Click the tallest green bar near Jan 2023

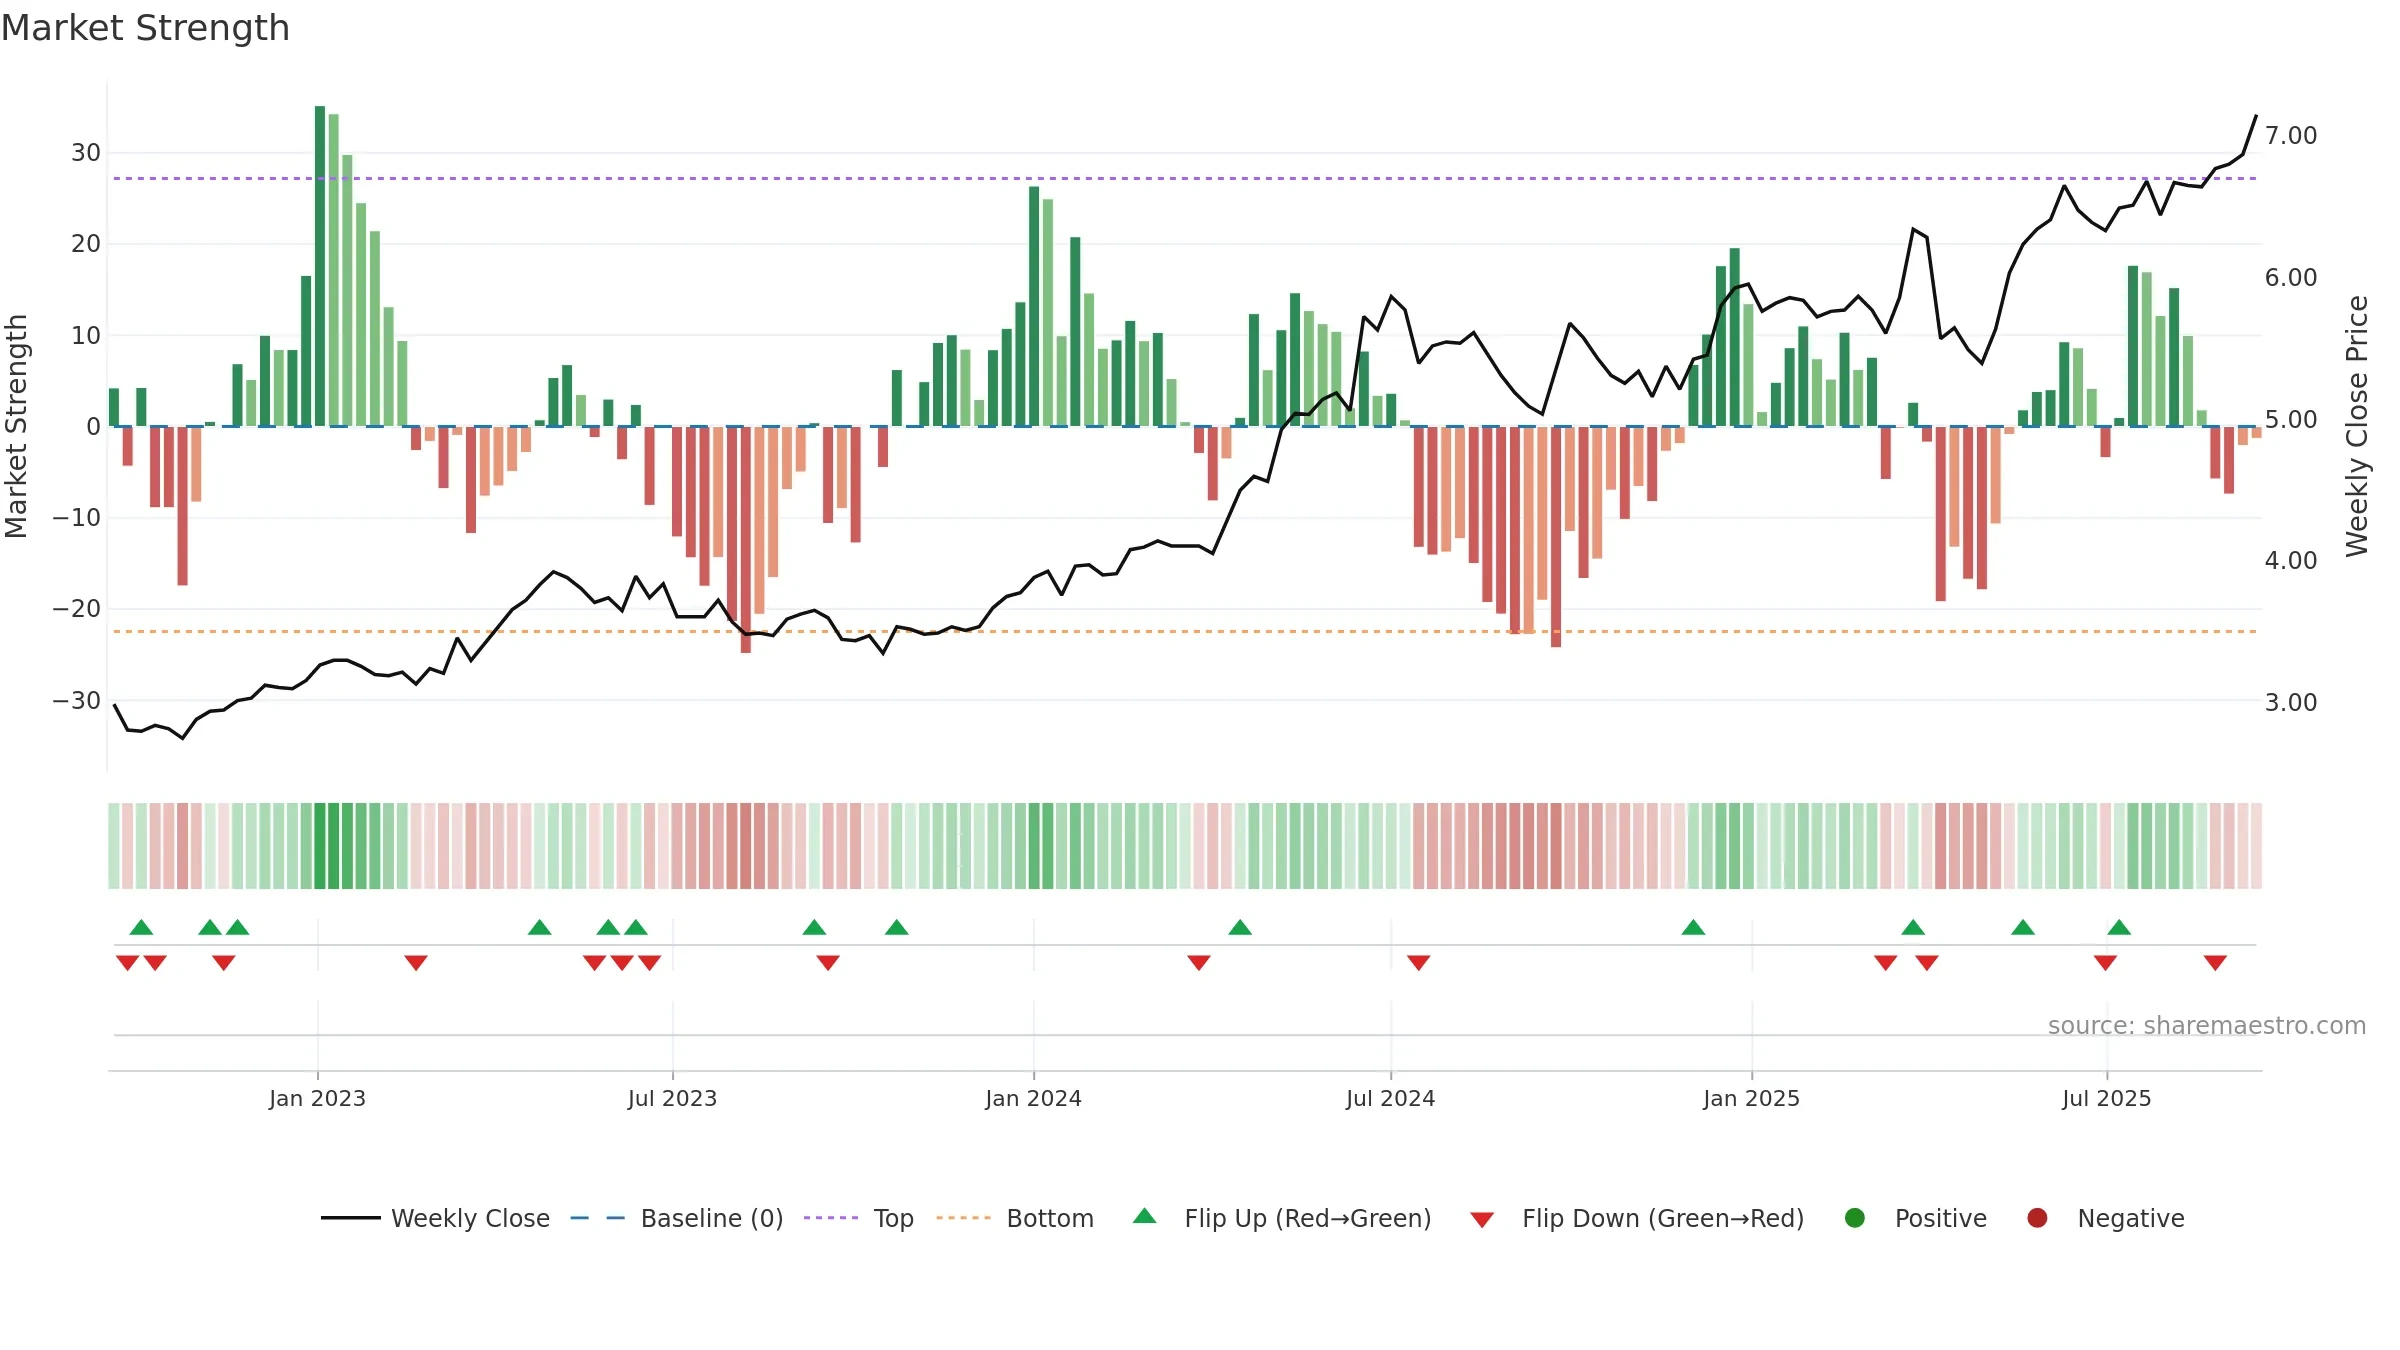(320, 266)
